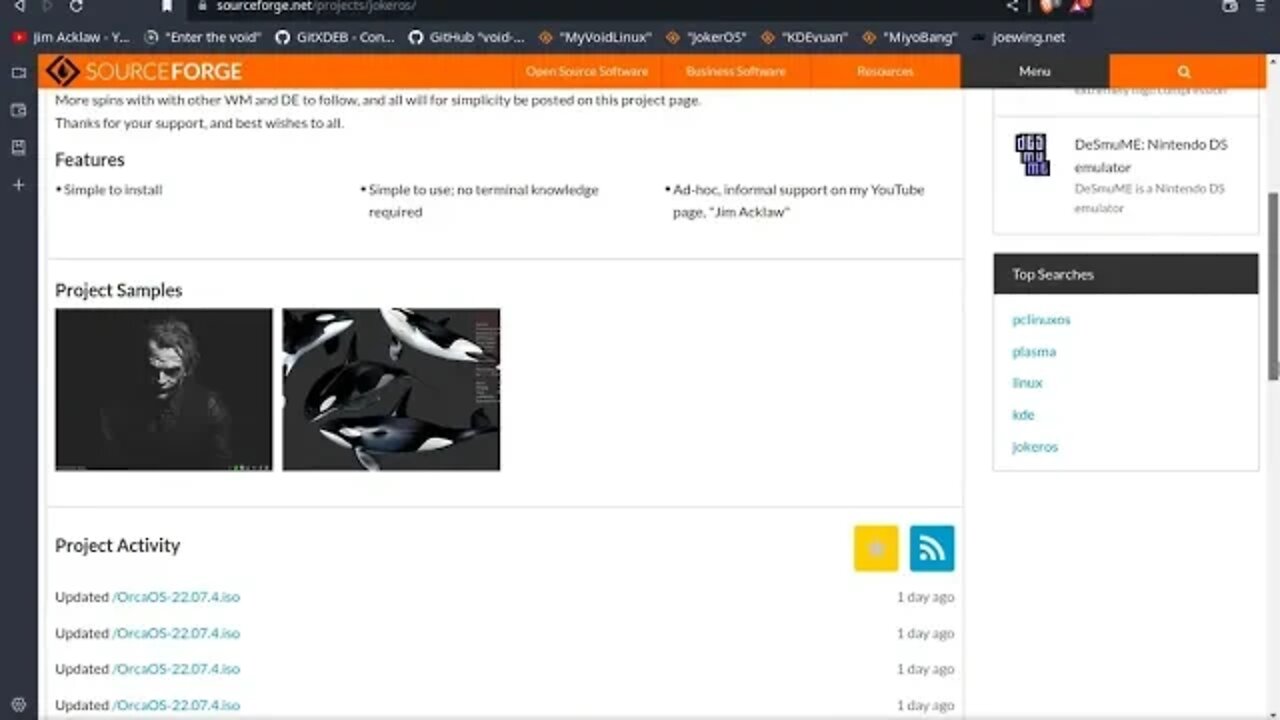The height and width of the screenshot is (720, 1280).
Task: Open the "JokerOS" bookmark
Action: 707,37
